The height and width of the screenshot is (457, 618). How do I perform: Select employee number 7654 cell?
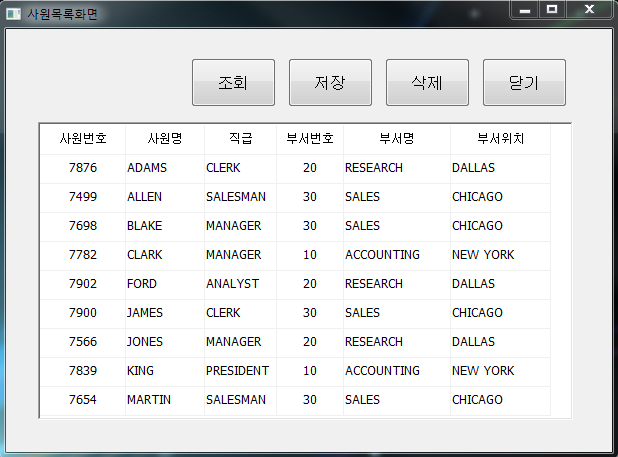(x=83, y=400)
